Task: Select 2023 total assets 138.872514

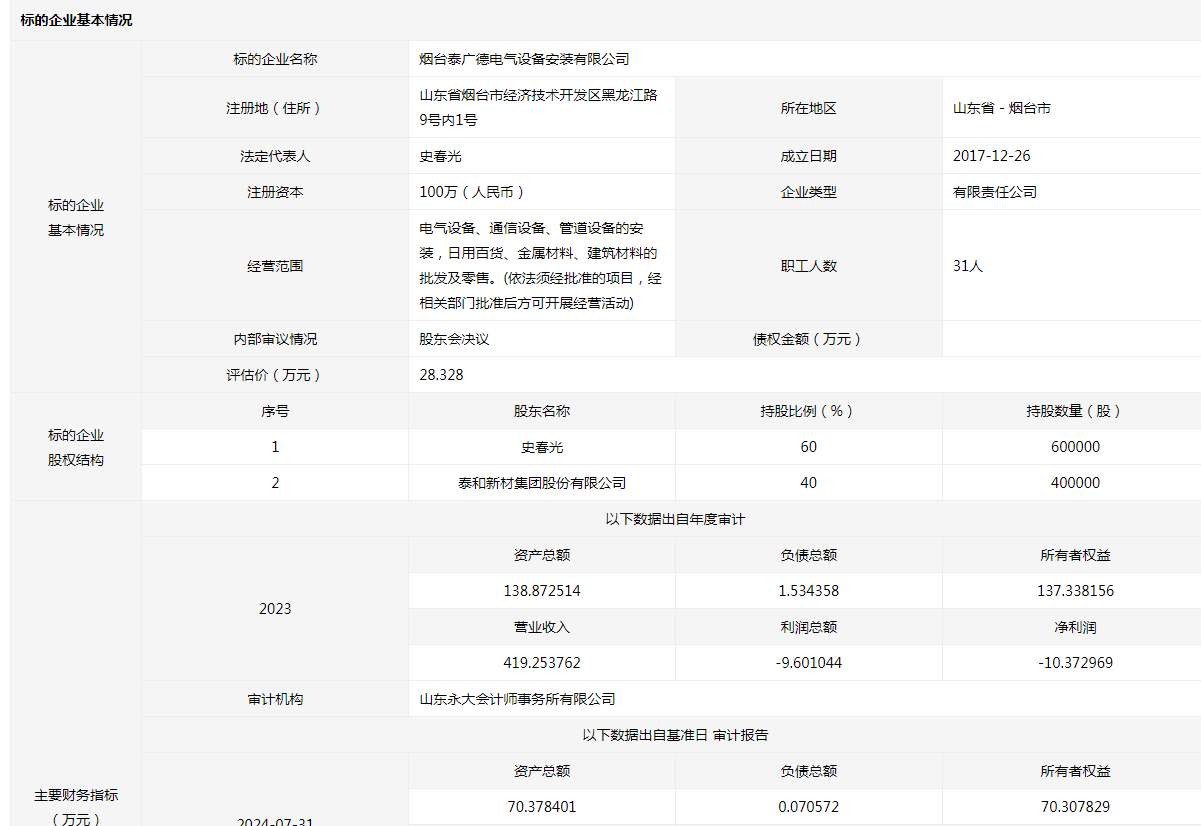Action: (542, 591)
